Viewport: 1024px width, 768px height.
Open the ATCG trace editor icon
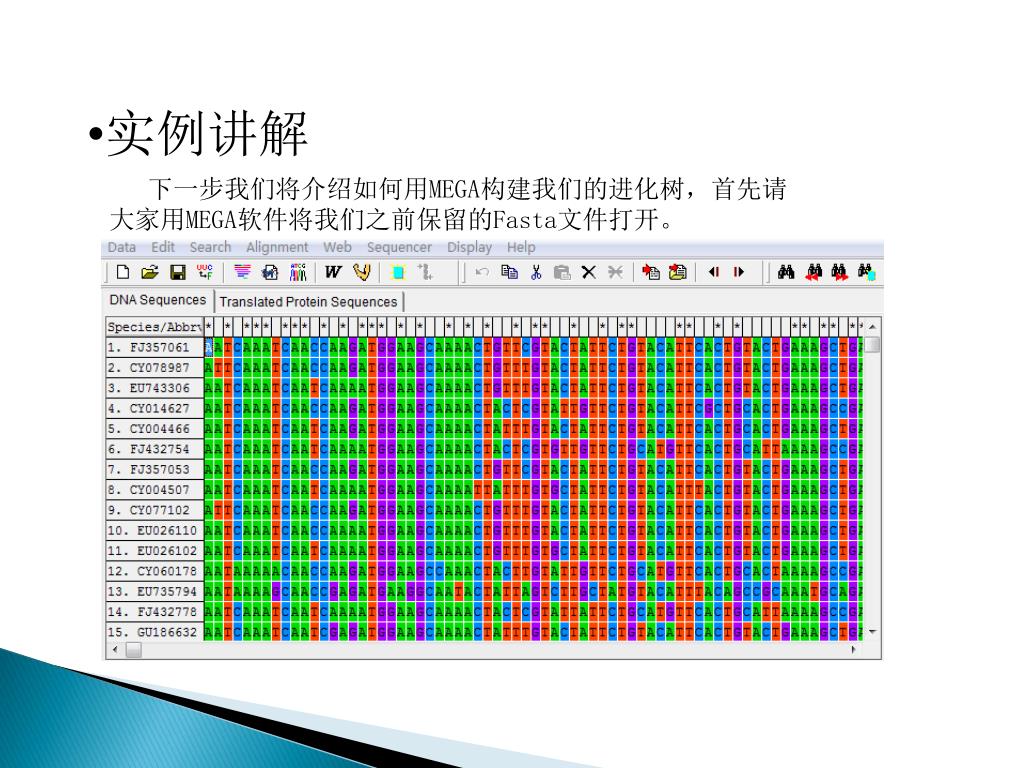point(298,272)
